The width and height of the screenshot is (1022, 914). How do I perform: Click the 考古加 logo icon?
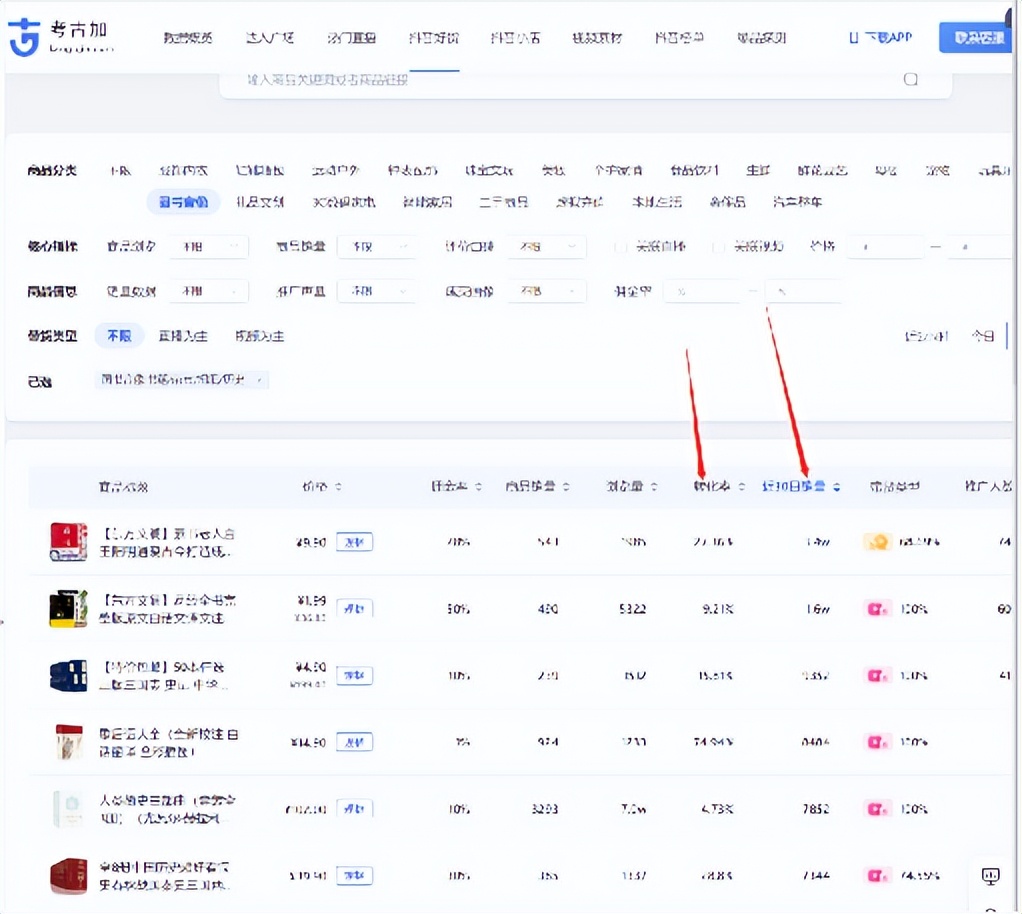(x=23, y=37)
